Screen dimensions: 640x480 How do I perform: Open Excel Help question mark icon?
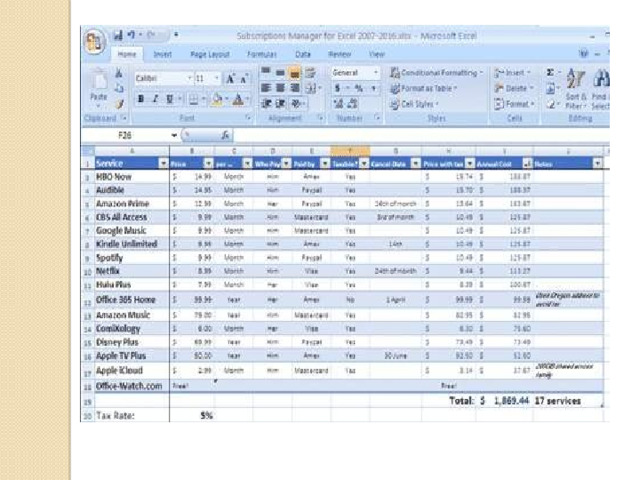coord(584,53)
